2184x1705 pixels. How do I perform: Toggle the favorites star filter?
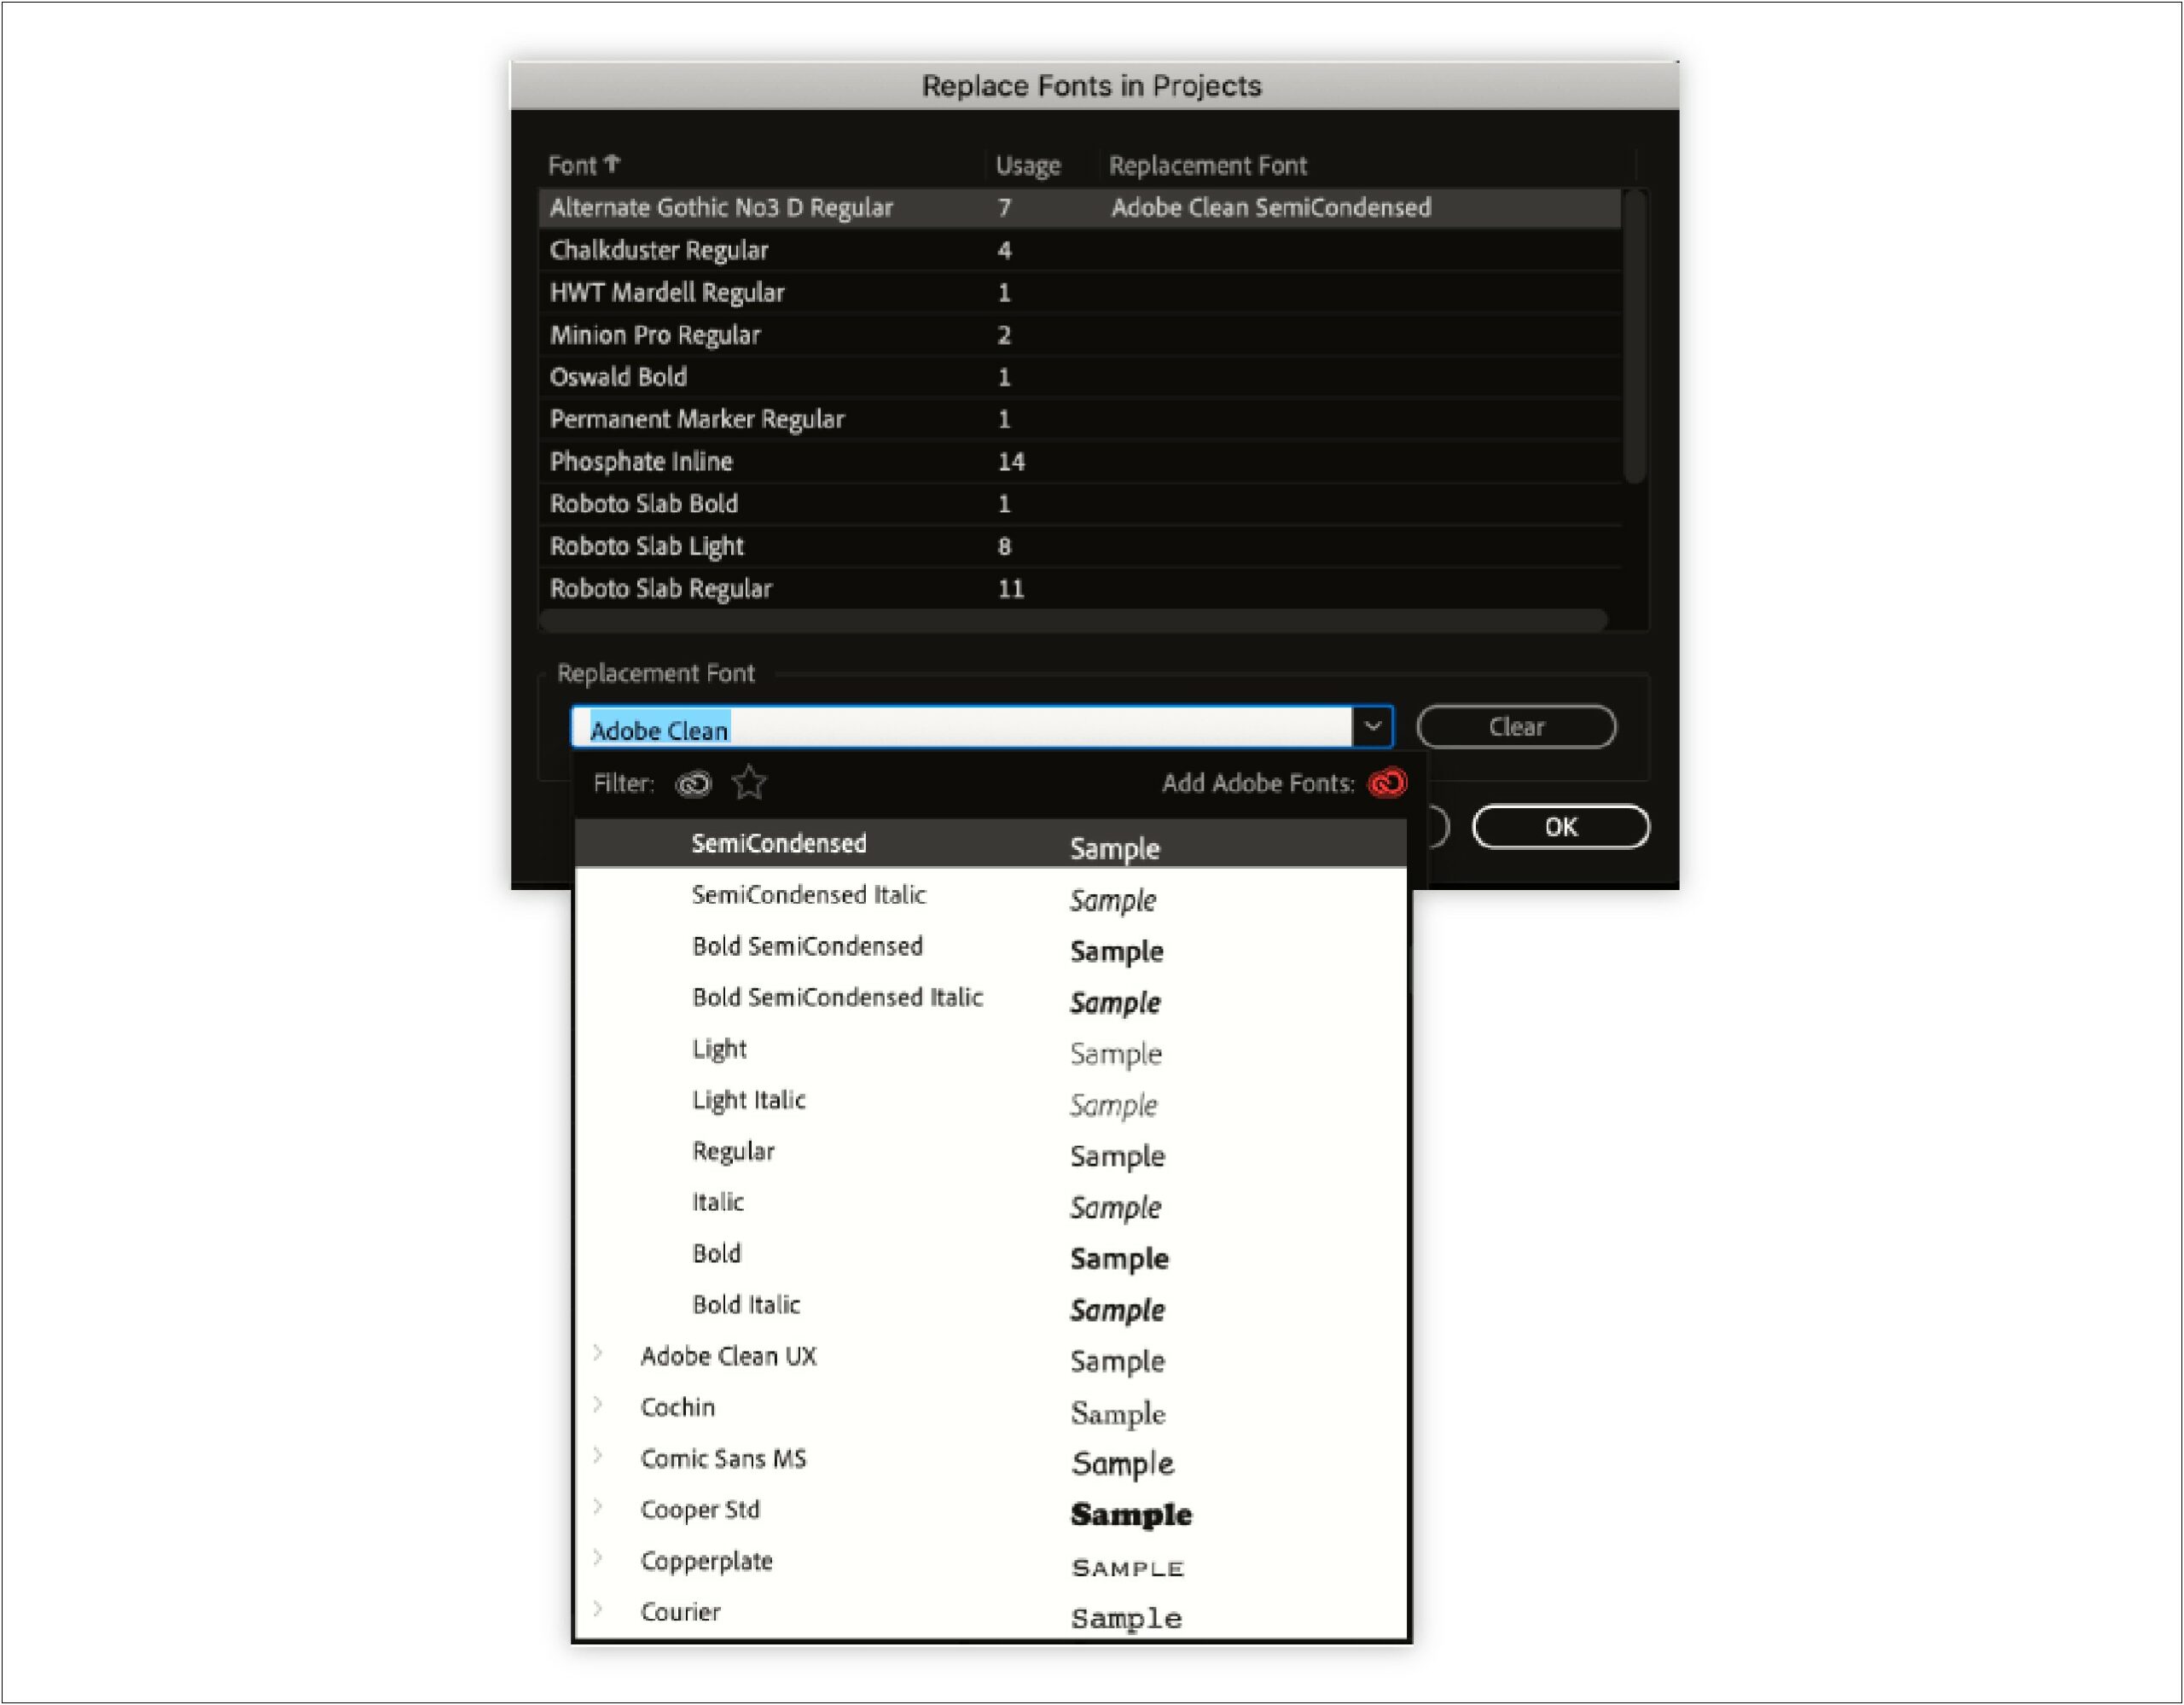click(x=749, y=783)
